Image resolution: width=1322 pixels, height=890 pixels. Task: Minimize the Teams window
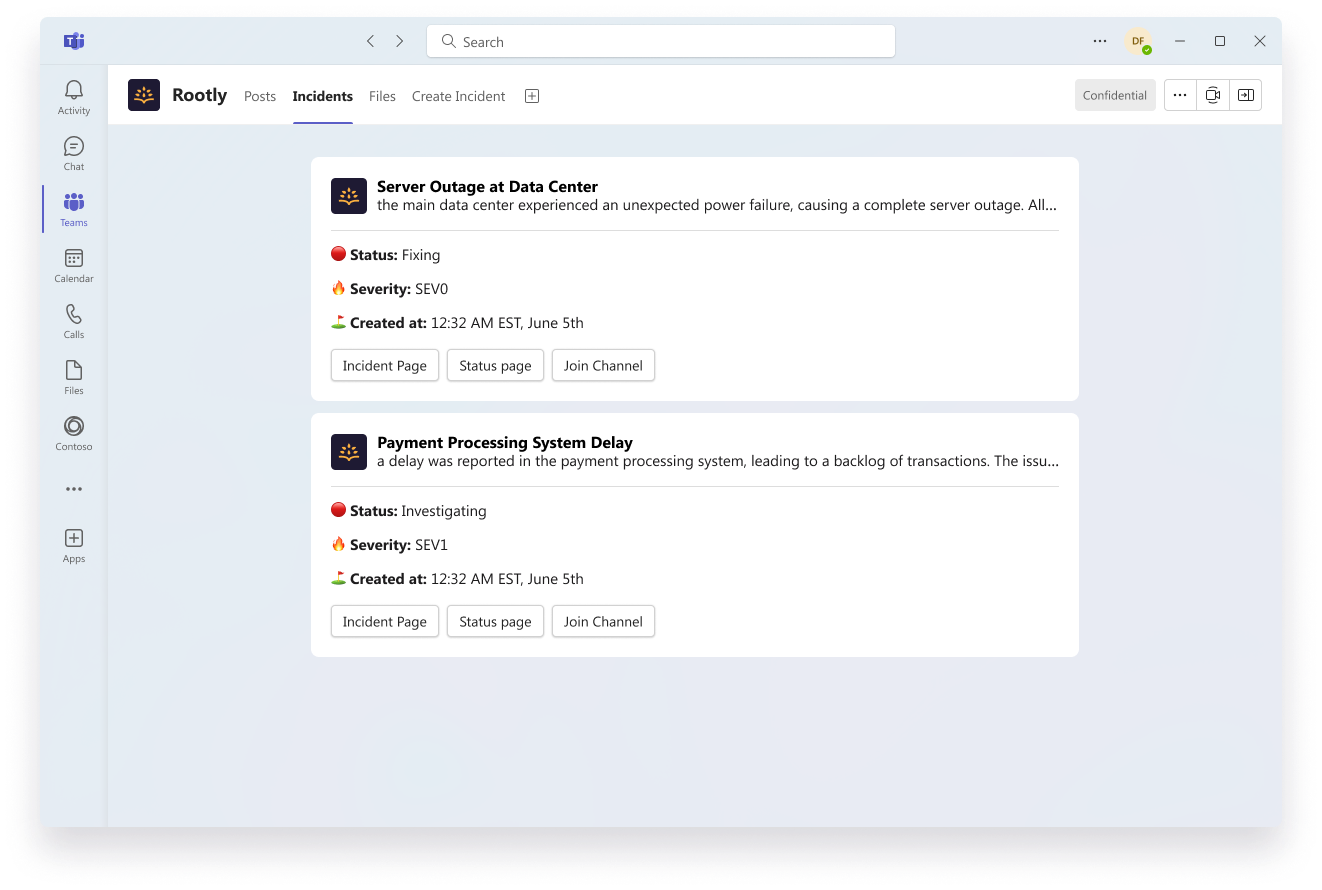1180,41
